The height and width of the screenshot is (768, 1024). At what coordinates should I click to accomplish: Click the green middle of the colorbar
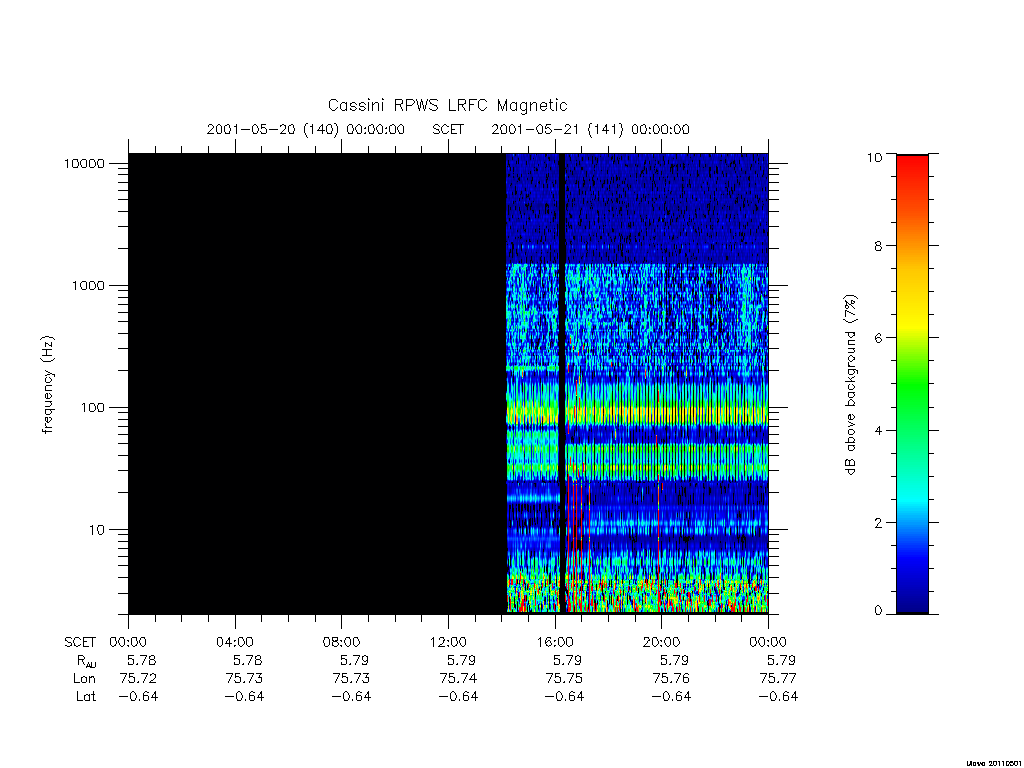[x=912, y=385]
